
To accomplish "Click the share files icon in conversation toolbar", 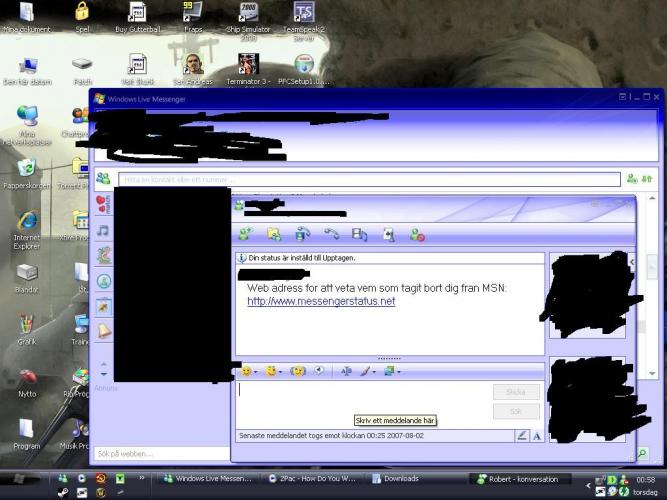I will (x=274, y=234).
